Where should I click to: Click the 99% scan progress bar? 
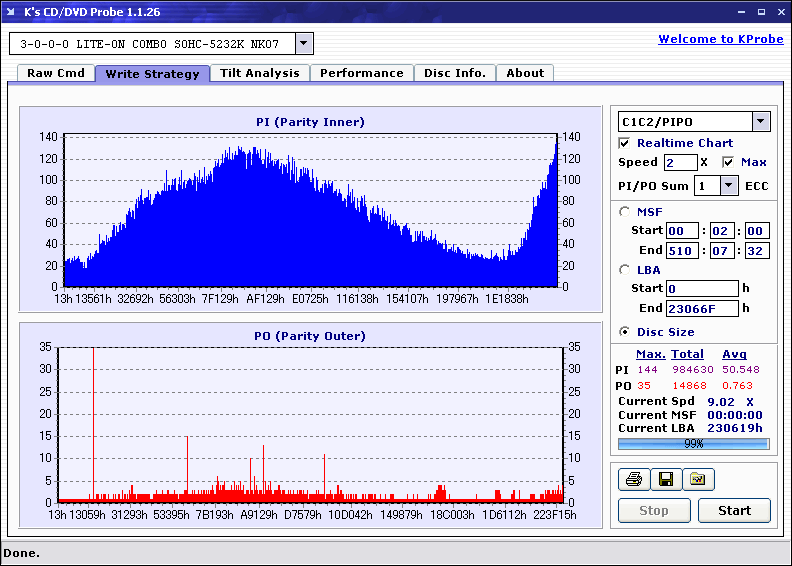[693, 443]
